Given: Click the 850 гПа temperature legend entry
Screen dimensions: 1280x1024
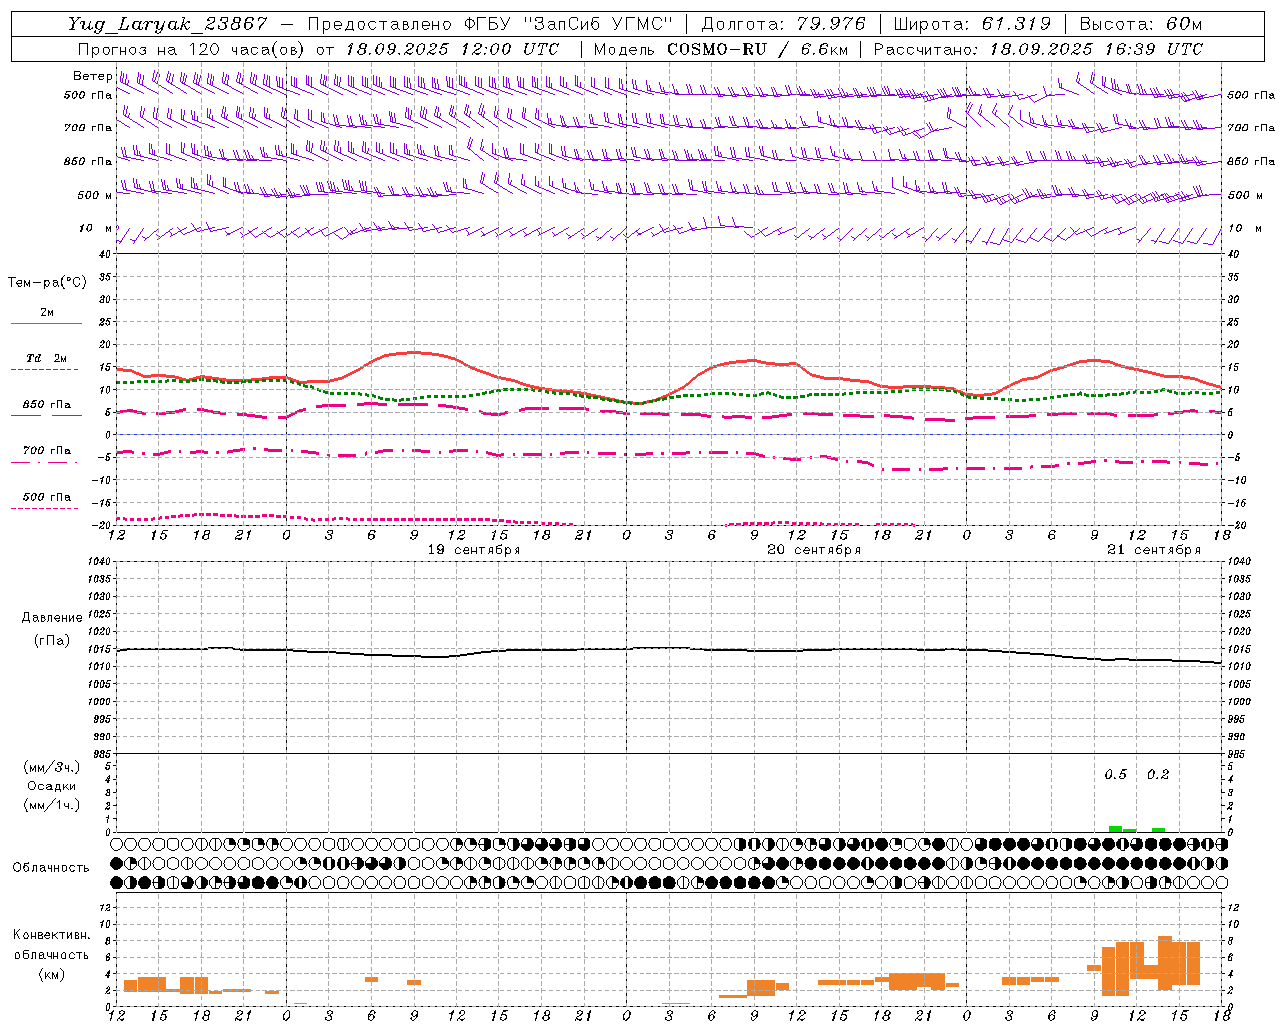Looking at the screenshot, I should coord(47,405).
